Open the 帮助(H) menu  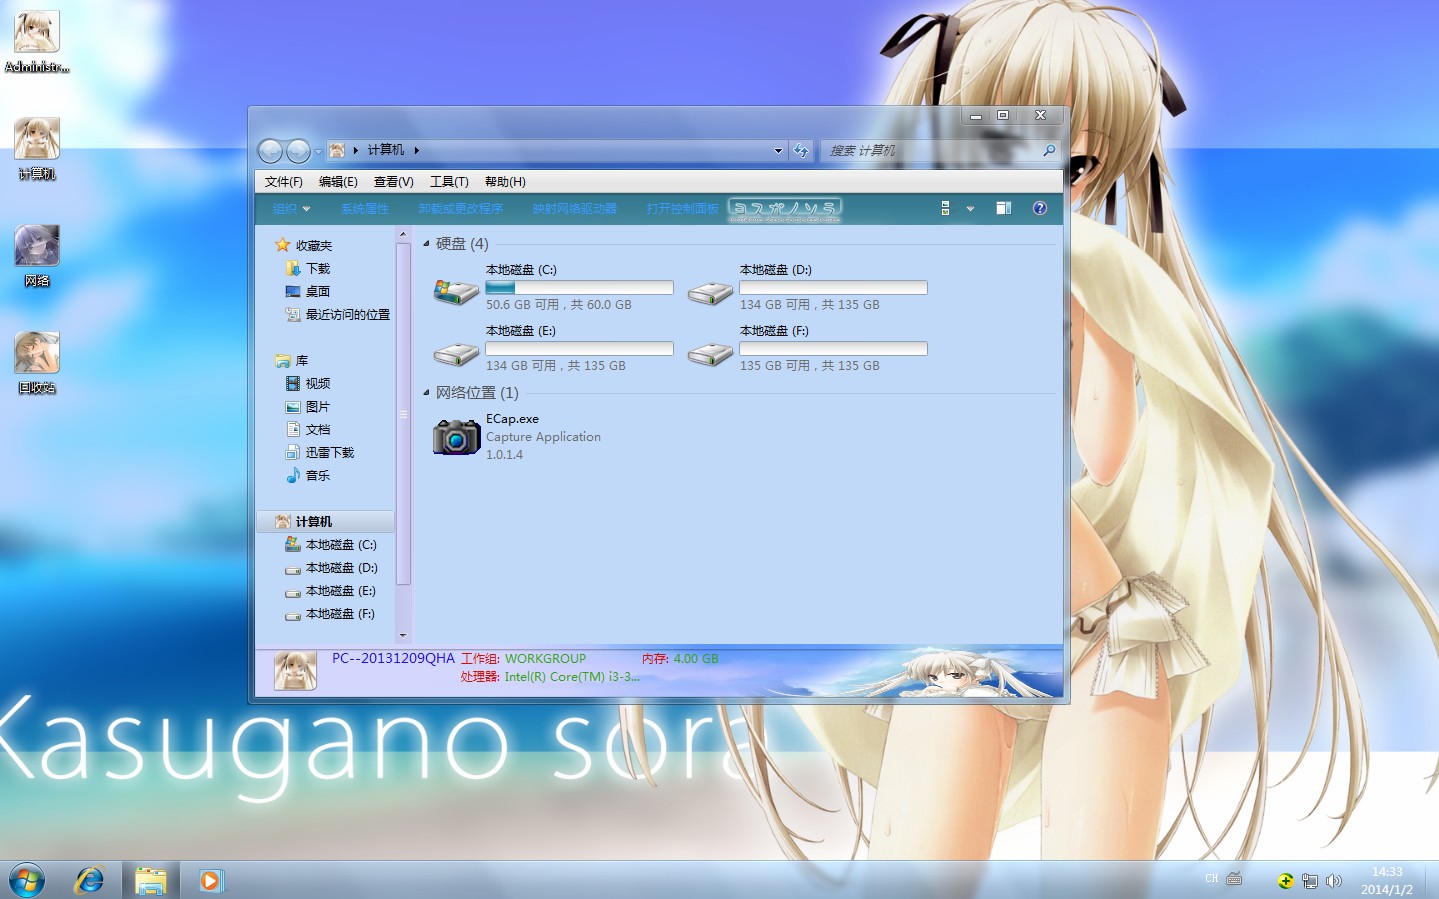pos(505,182)
